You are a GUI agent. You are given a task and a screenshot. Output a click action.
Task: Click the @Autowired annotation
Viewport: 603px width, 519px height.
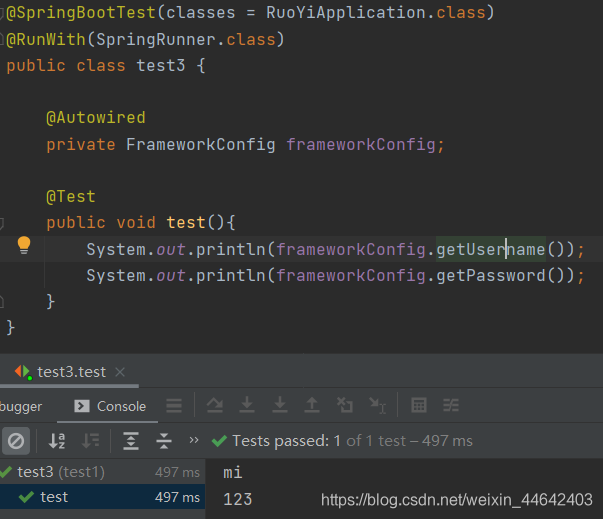(x=96, y=118)
